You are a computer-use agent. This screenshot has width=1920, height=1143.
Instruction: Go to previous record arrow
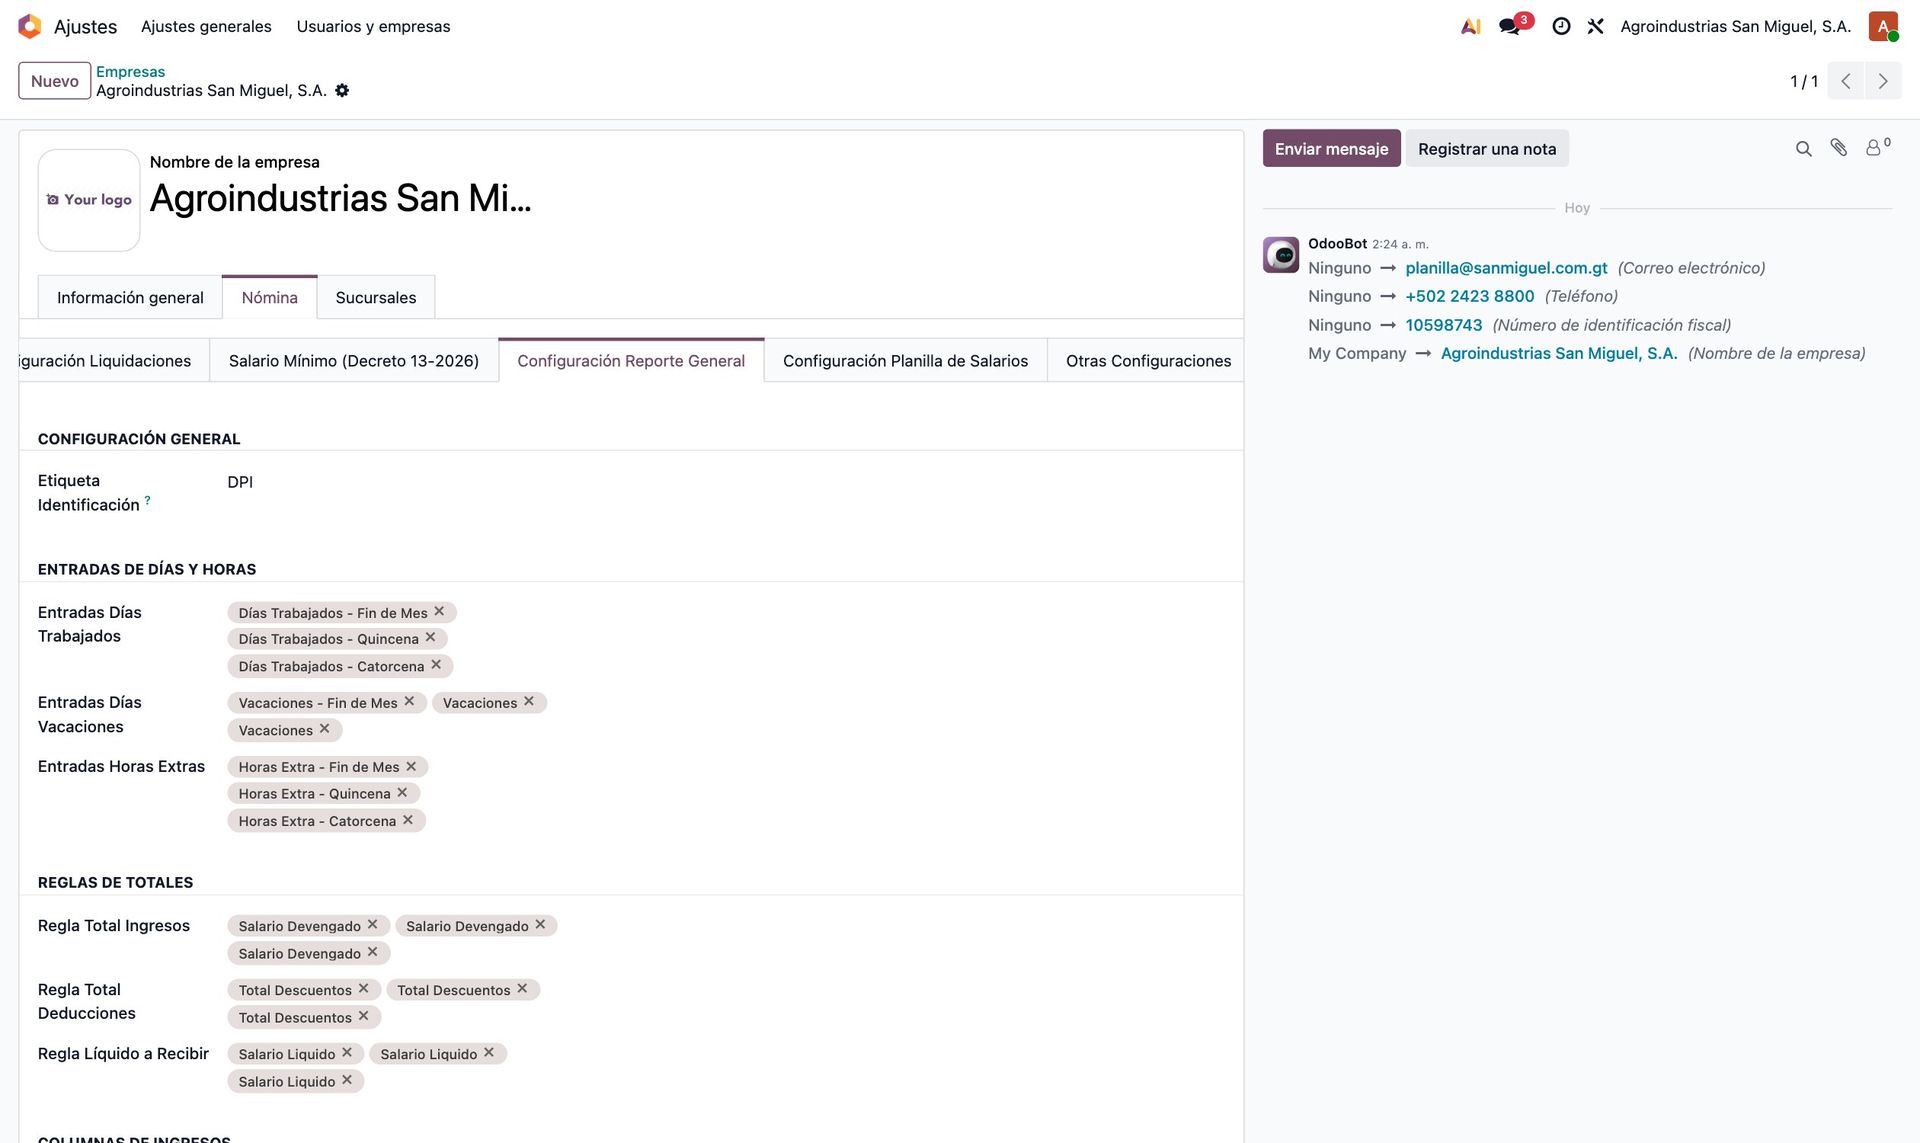1846,81
